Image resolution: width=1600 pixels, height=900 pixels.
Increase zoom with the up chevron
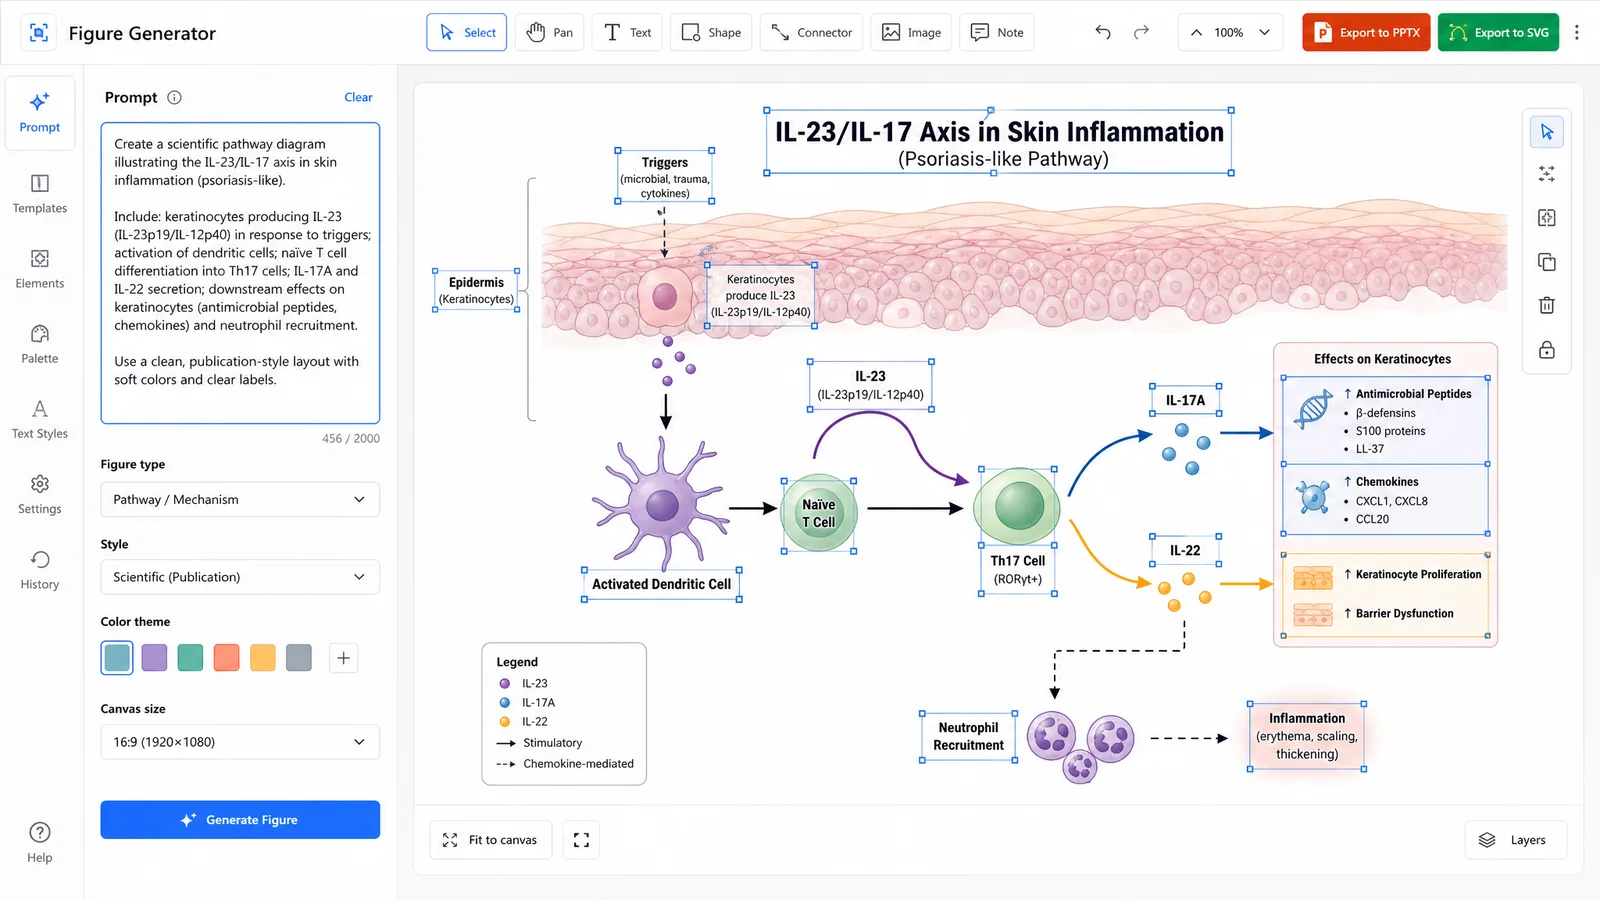[1196, 32]
